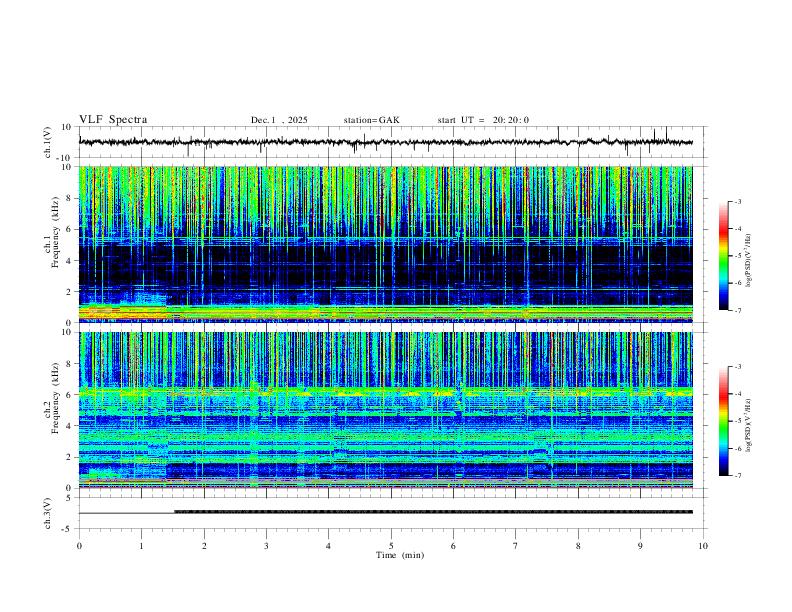Click the ch.2 spectrogram plot
Image resolution: width=792 pixels, height=612 pixels.
coord(386,410)
